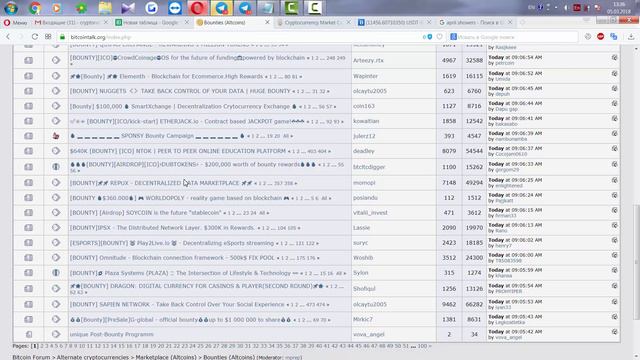The width and height of the screenshot is (640, 360).
Task: Switch to Opera in the taskbar
Action: (198, 8)
